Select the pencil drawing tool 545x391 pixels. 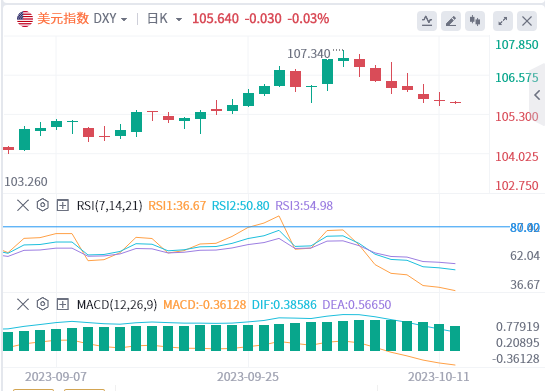[x=451, y=21]
